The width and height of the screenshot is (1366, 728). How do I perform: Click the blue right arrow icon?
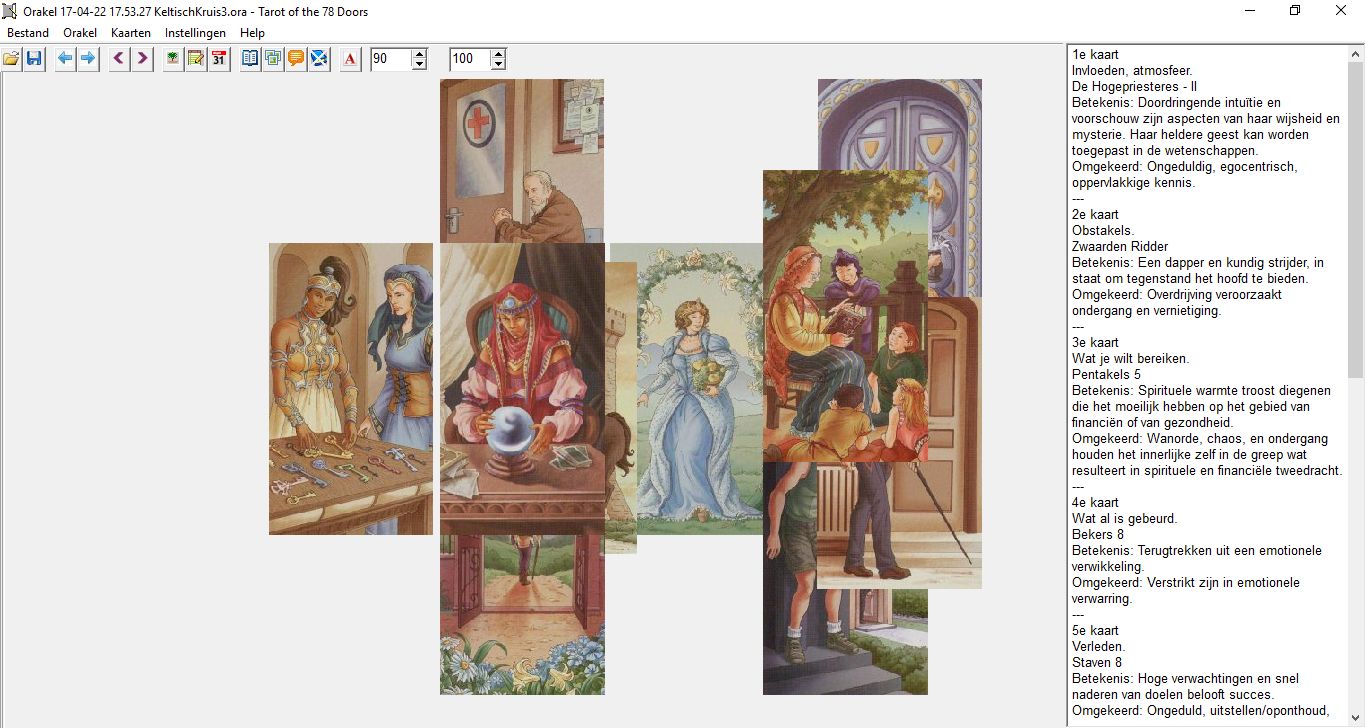[x=88, y=59]
